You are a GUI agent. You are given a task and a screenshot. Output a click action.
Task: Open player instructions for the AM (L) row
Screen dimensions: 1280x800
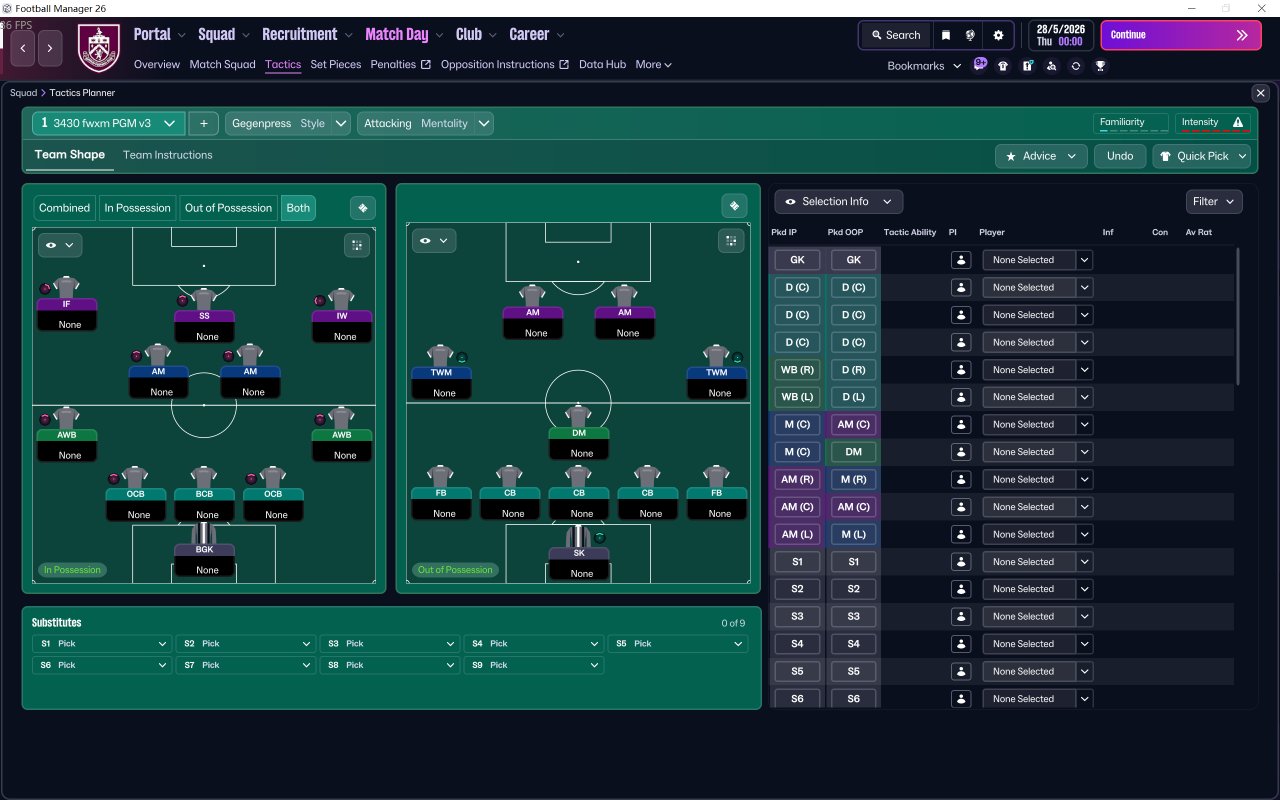pos(961,534)
